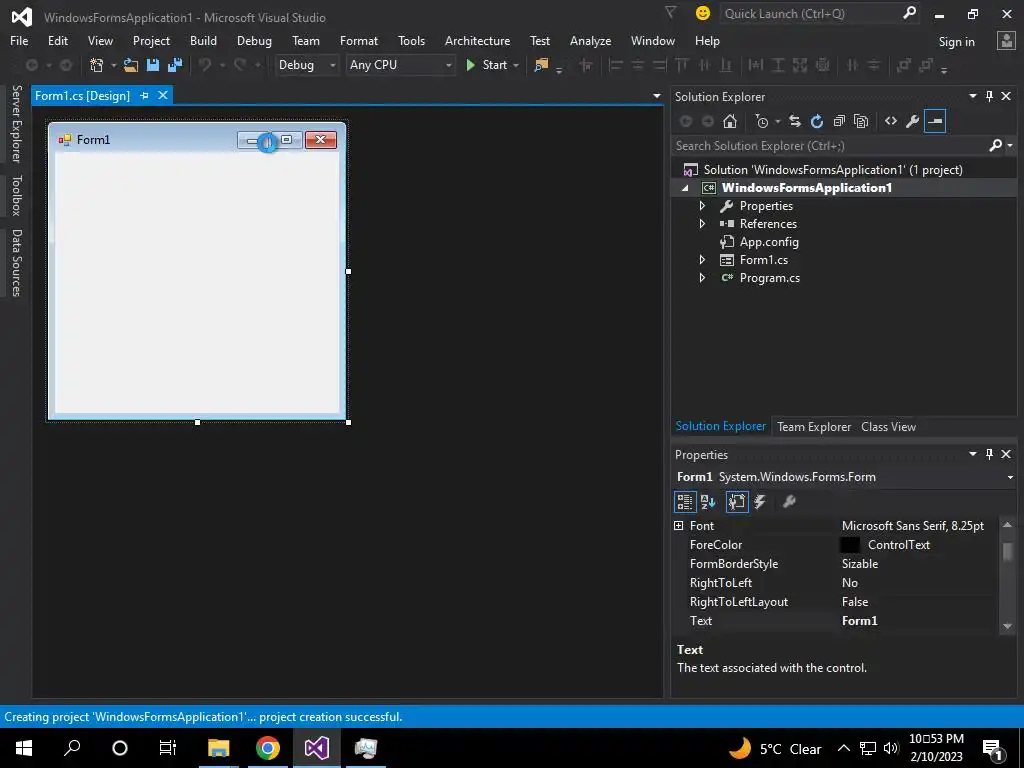
Task: Open the document tab list dropdown
Action: click(656, 96)
